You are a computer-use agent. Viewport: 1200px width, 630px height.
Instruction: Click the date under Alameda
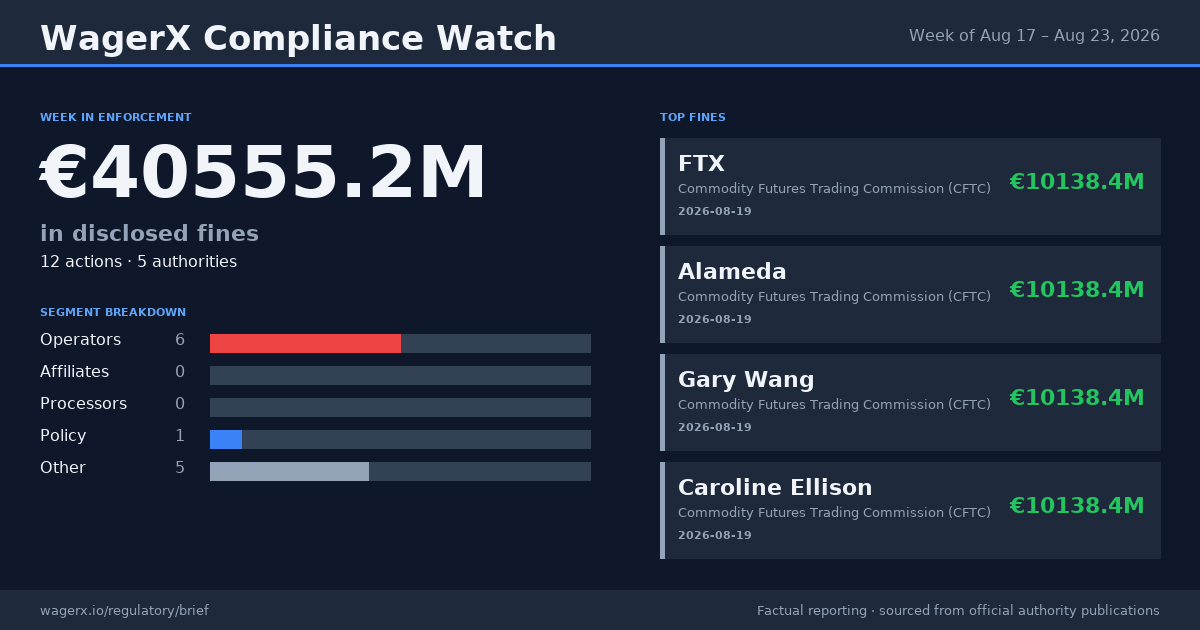click(x=715, y=320)
